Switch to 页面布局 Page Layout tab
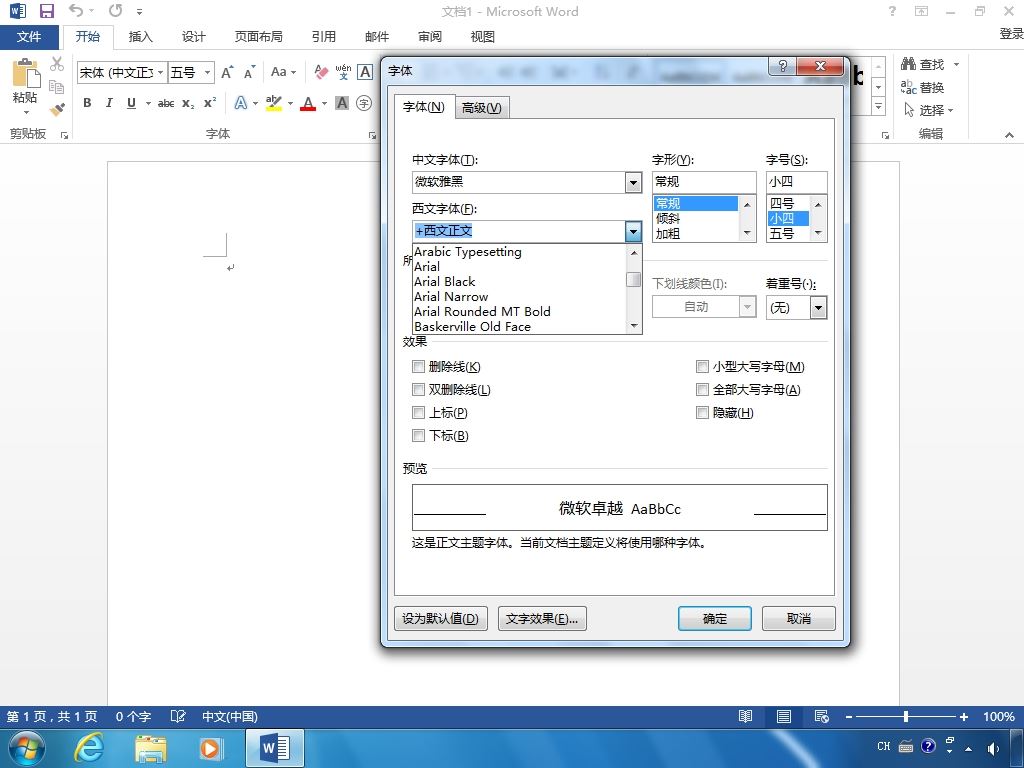The height and width of the screenshot is (768, 1024). (x=259, y=37)
